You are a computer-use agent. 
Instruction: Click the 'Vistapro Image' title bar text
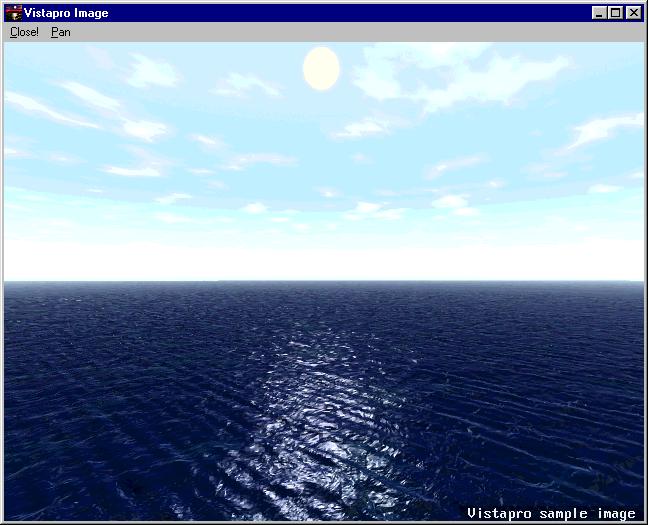point(66,13)
